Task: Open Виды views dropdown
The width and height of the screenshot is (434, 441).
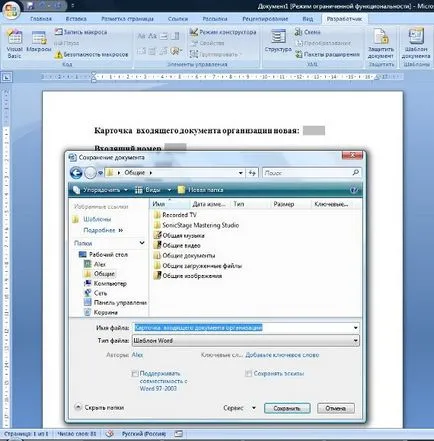Action: tap(153, 190)
